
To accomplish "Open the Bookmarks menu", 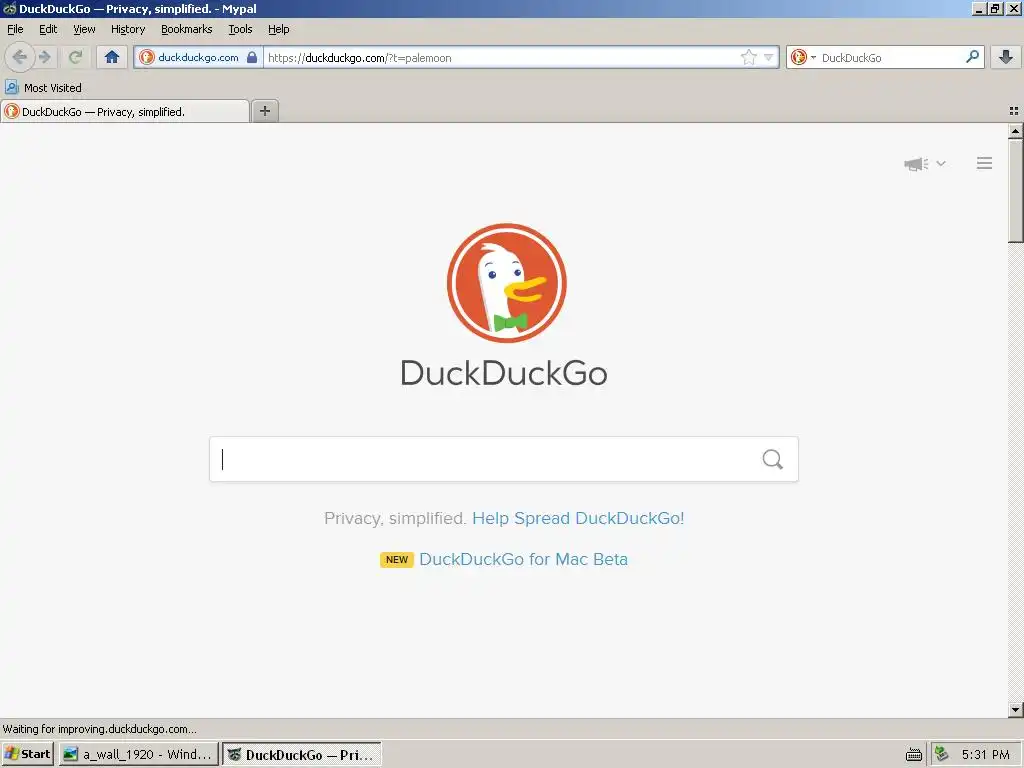I will 187,29.
